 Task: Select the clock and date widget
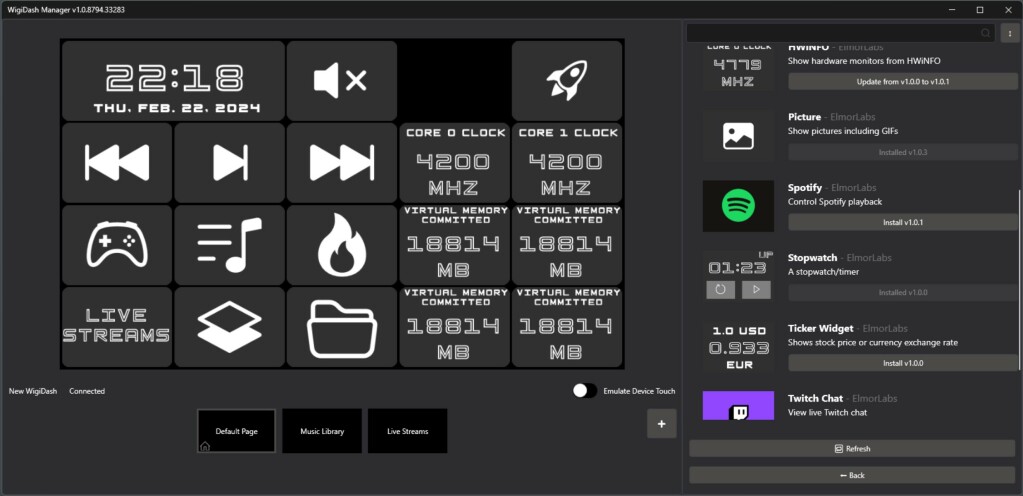click(174, 81)
